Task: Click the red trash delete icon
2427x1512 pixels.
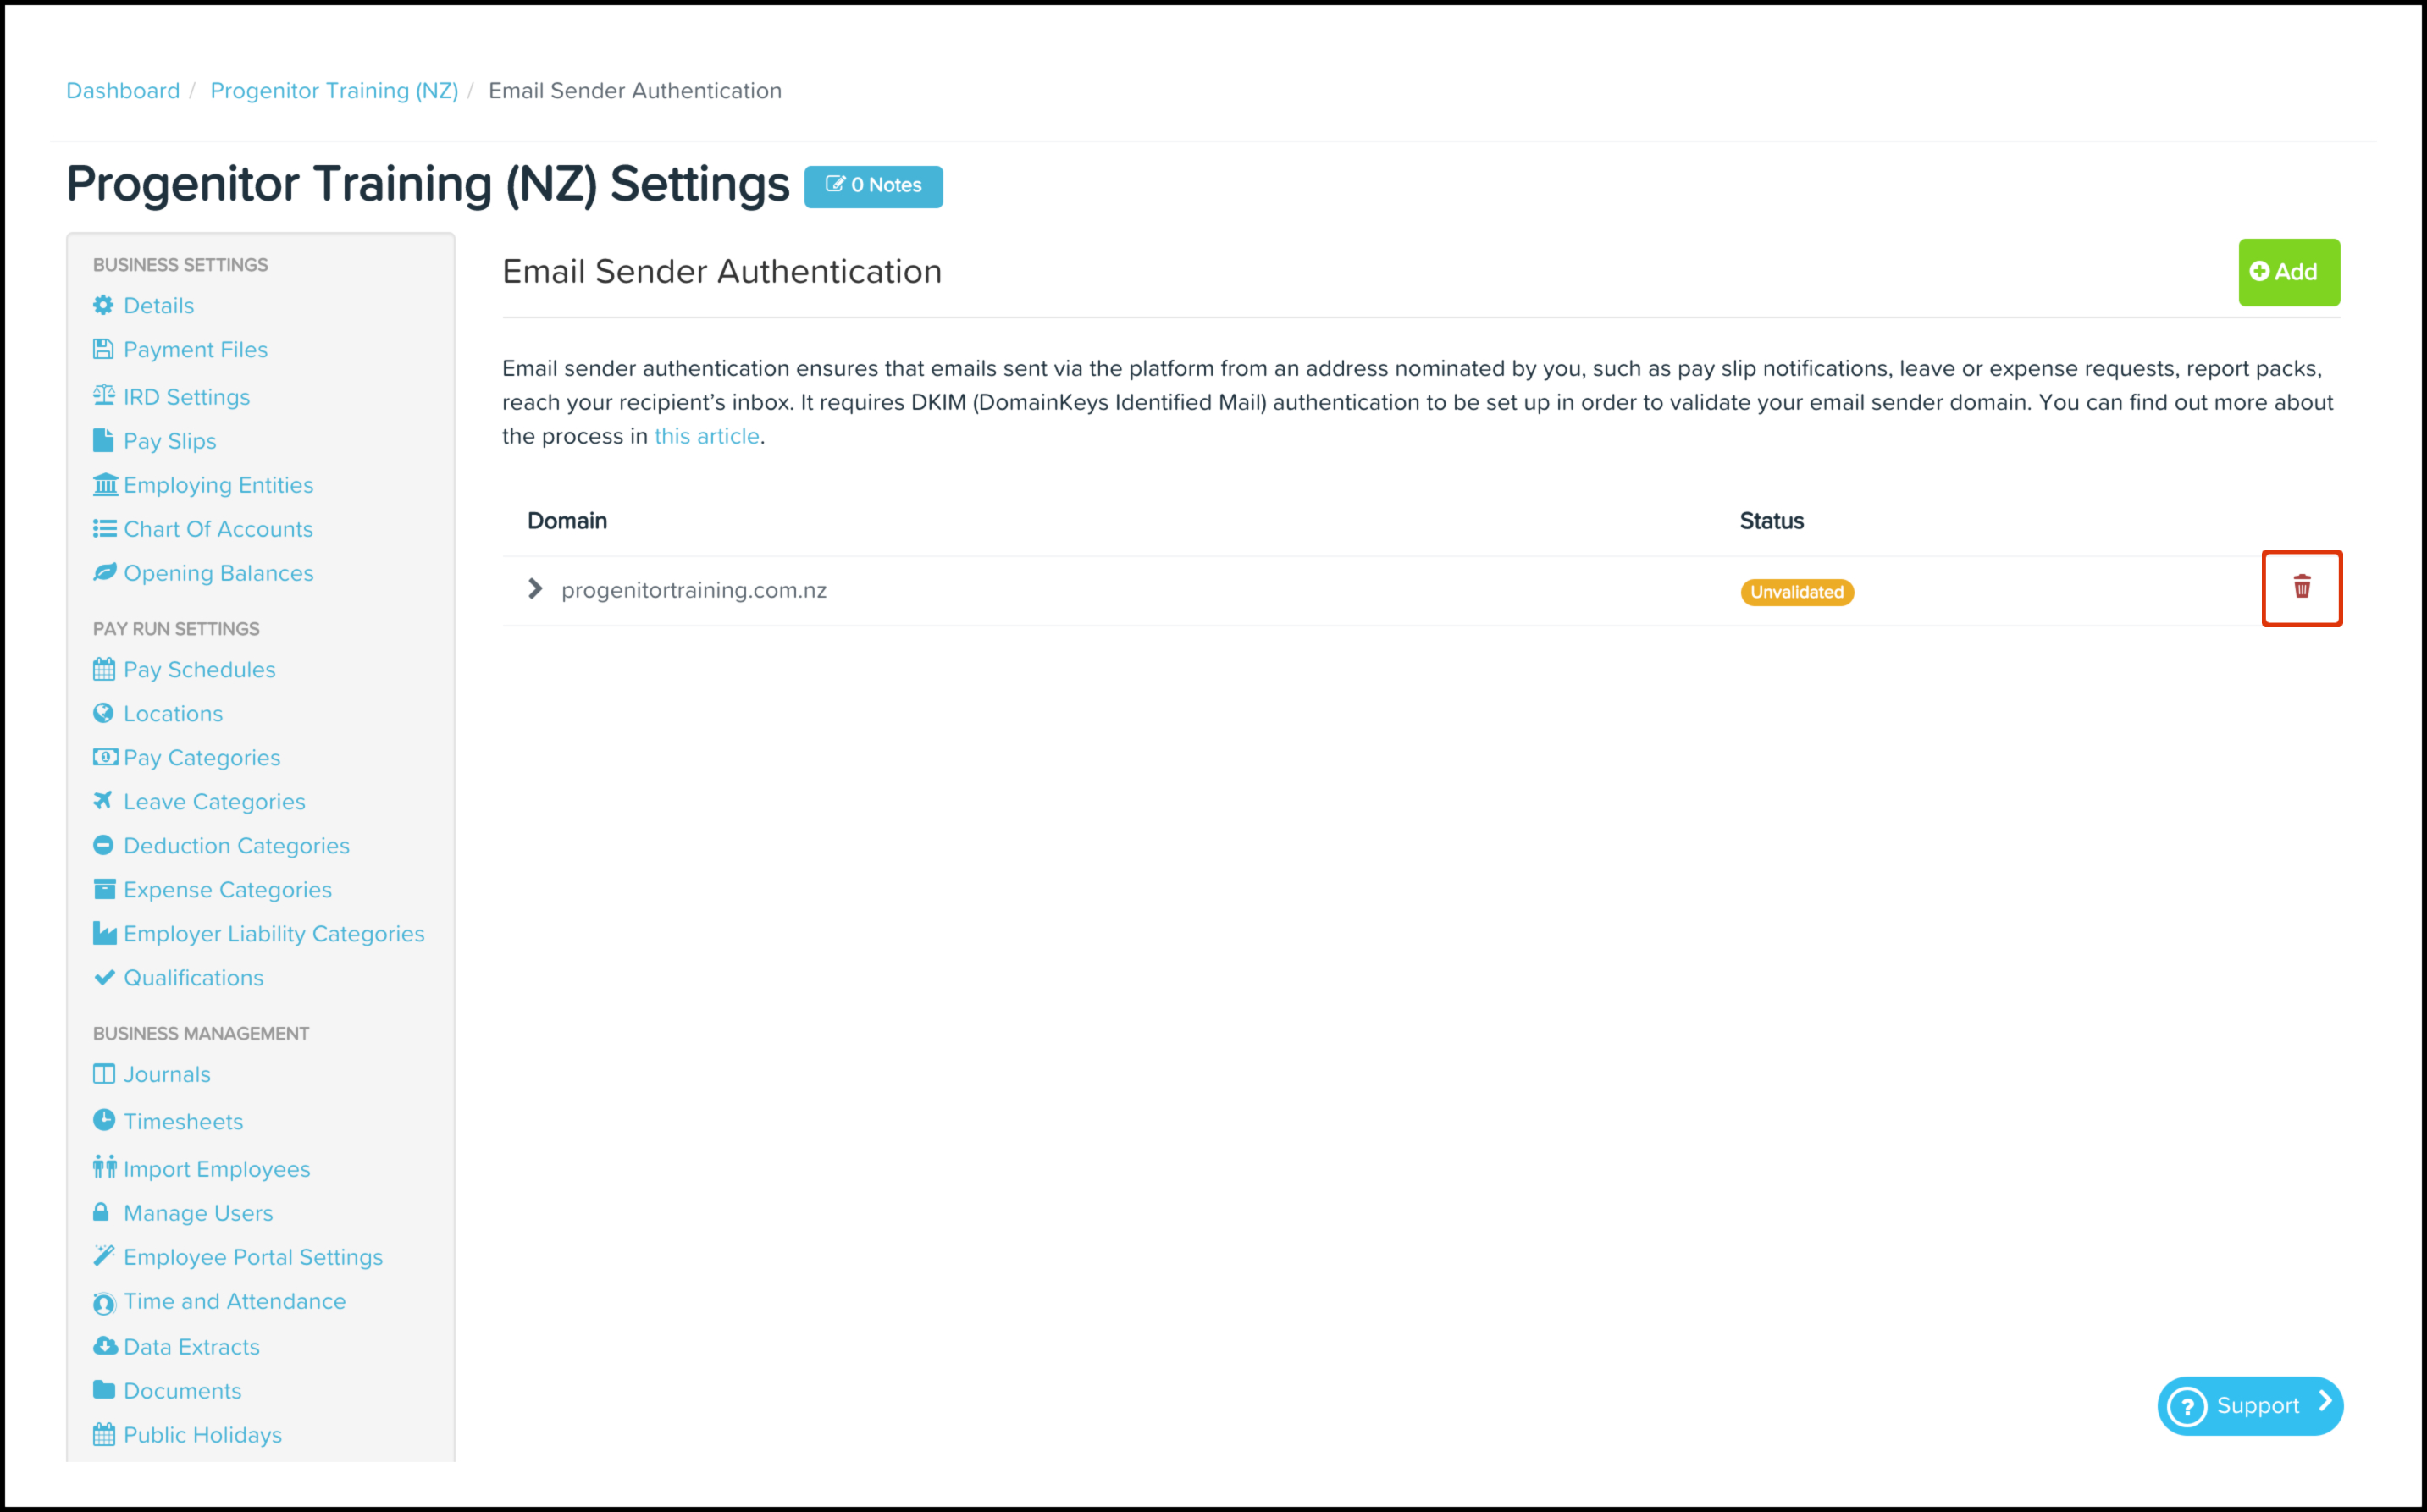Action: tap(2301, 587)
